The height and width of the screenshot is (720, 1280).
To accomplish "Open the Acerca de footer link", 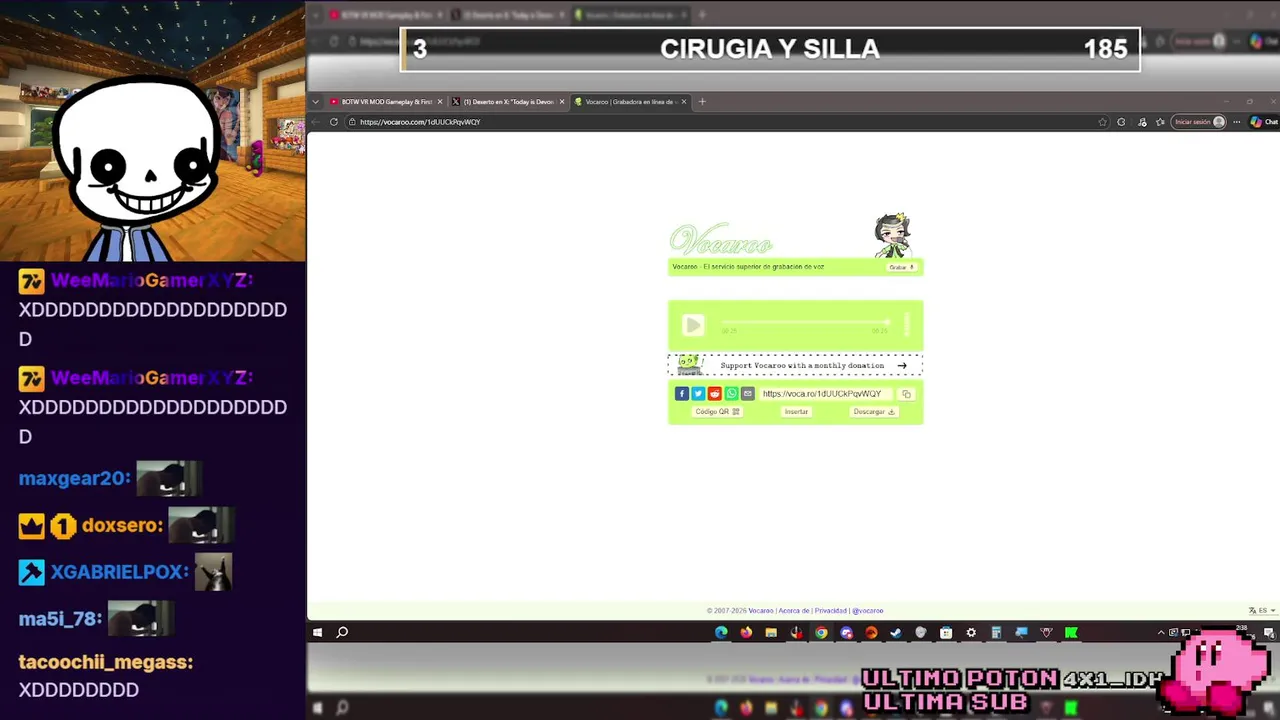I will click(794, 611).
